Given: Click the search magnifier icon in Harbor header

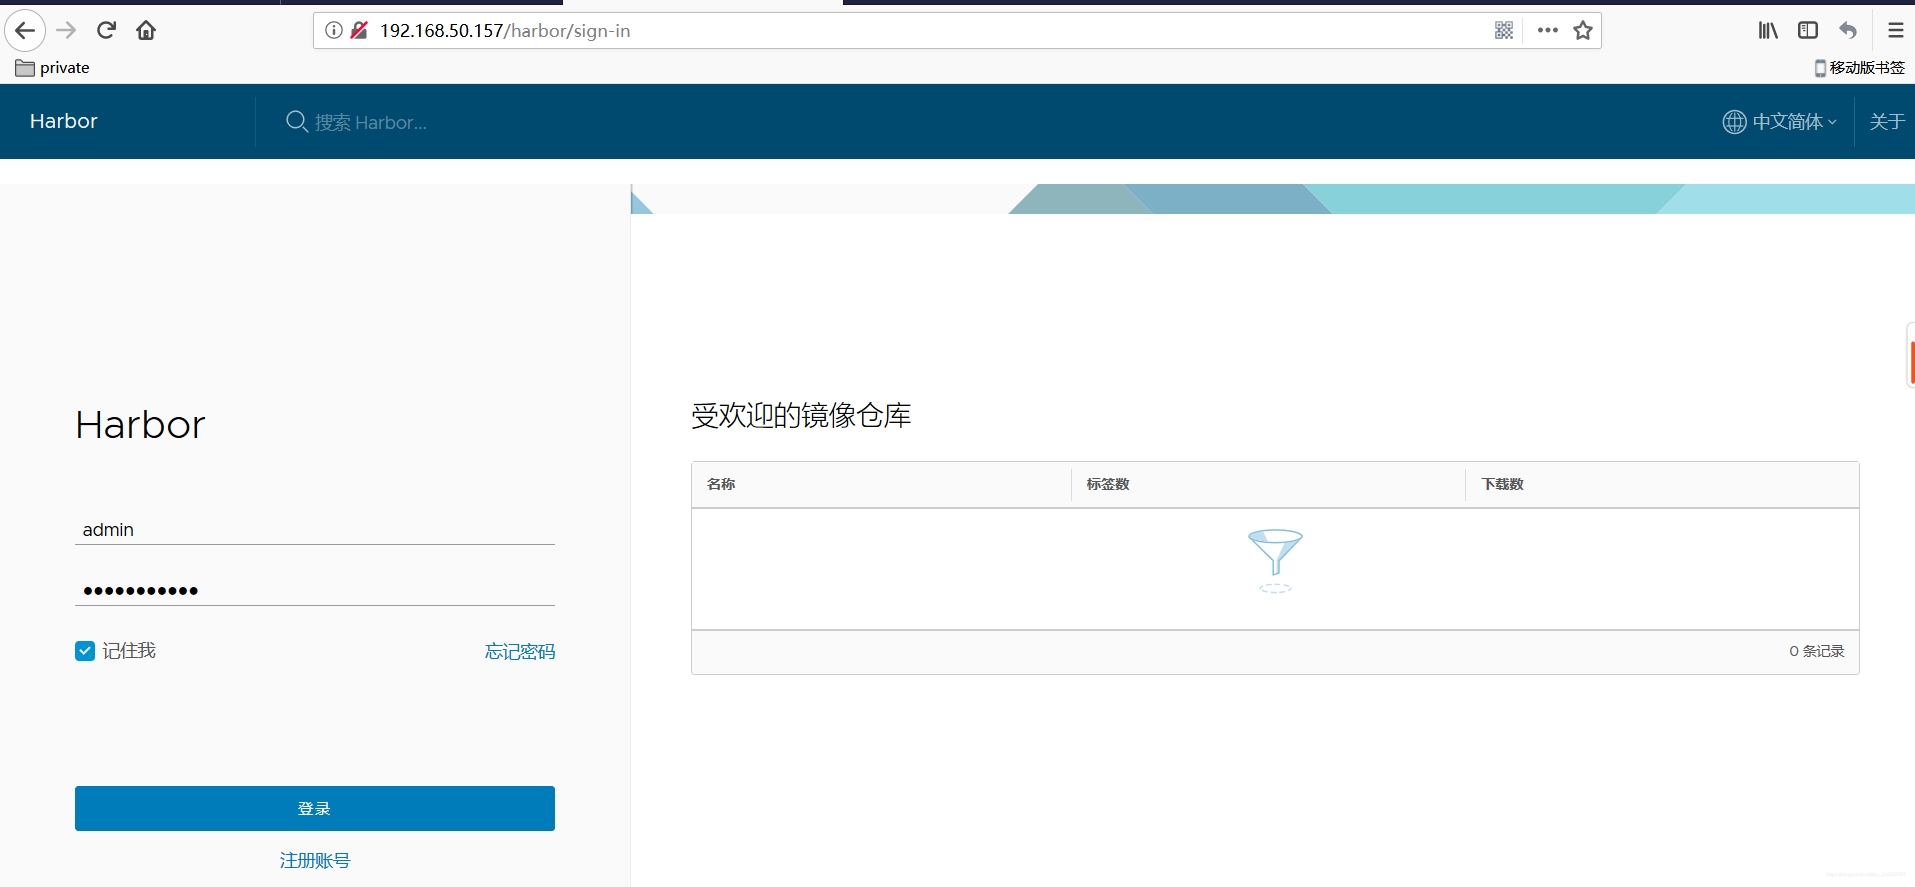Looking at the screenshot, I should 297,121.
